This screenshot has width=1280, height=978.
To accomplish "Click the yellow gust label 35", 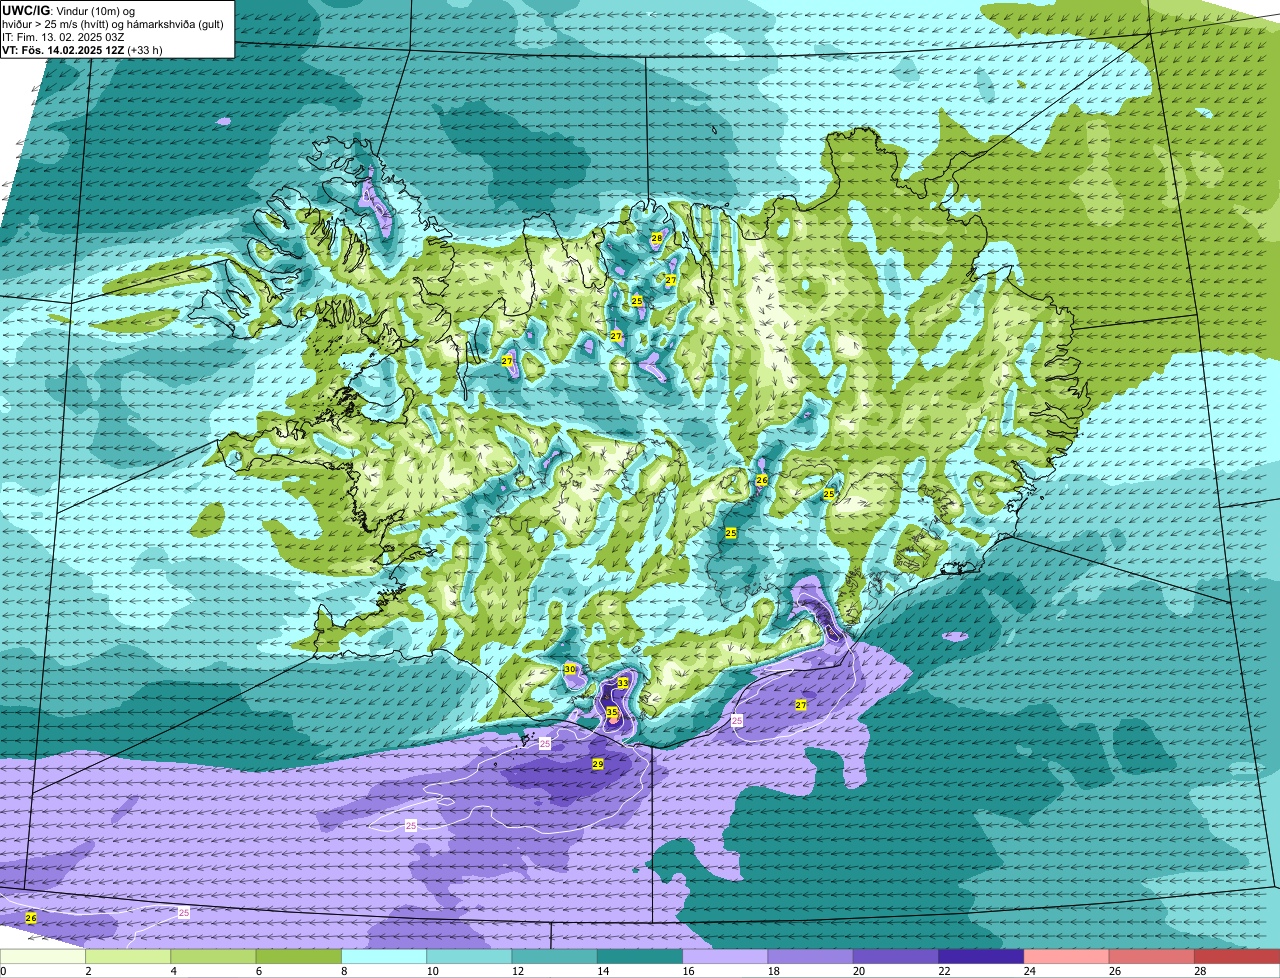I will tap(612, 713).
